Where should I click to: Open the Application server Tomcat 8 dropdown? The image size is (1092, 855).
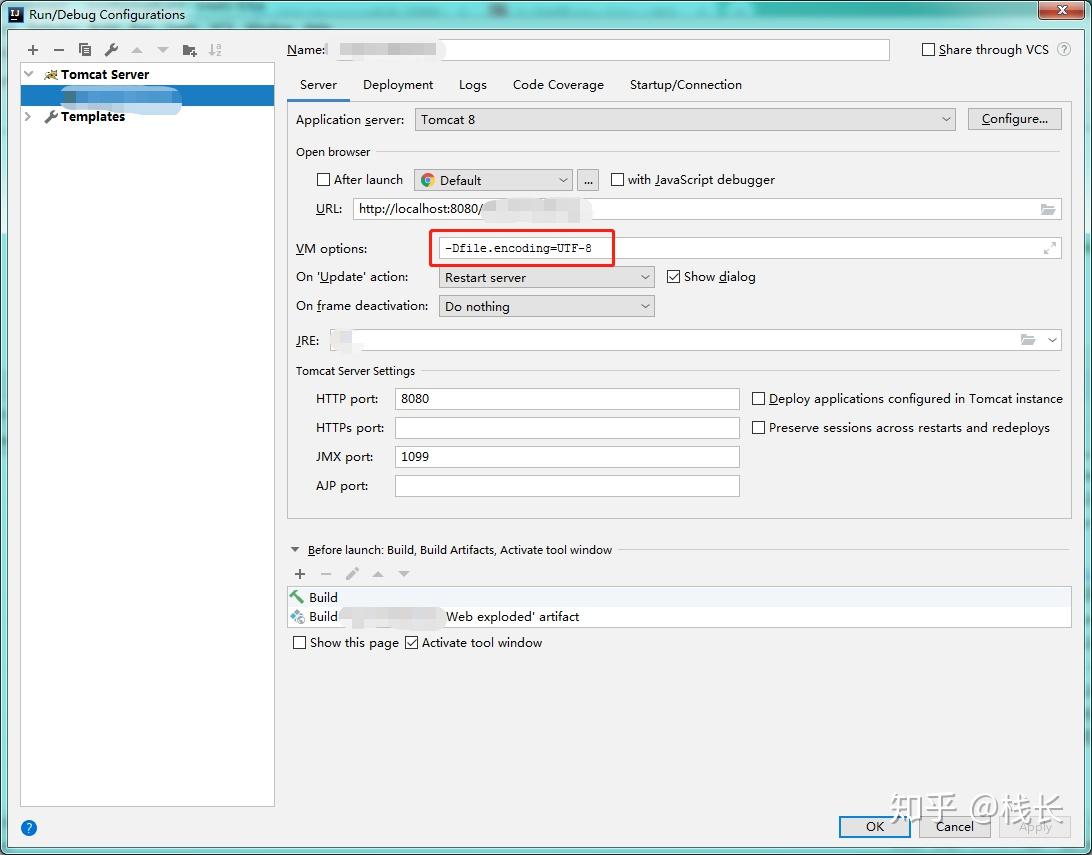(x=685, y=119)
